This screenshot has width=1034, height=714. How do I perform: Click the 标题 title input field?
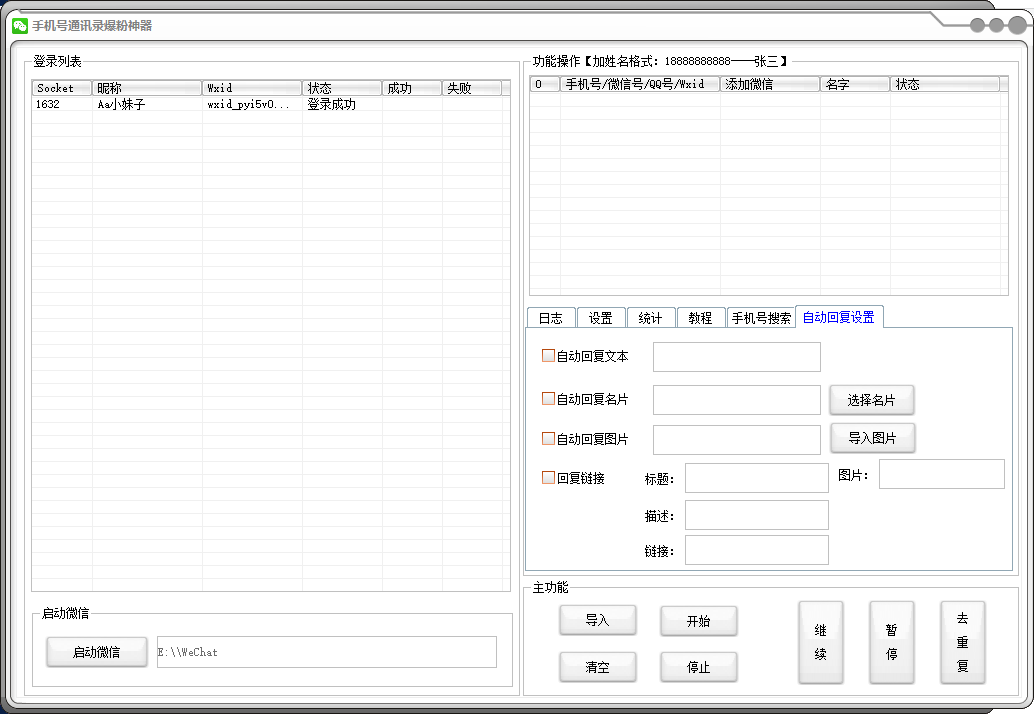tap(756, 477)
